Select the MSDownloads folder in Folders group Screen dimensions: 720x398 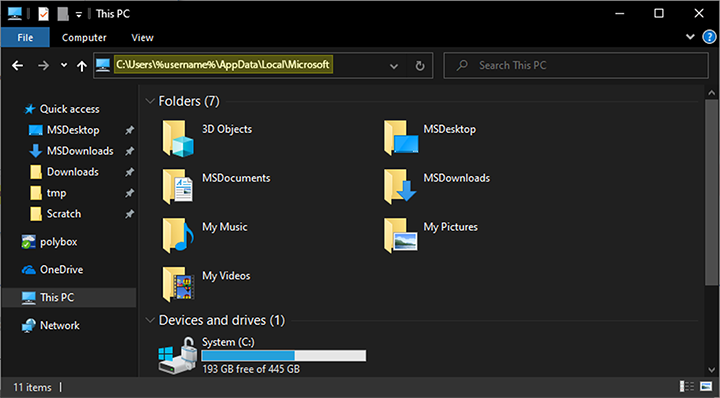[x=400, y=186]
